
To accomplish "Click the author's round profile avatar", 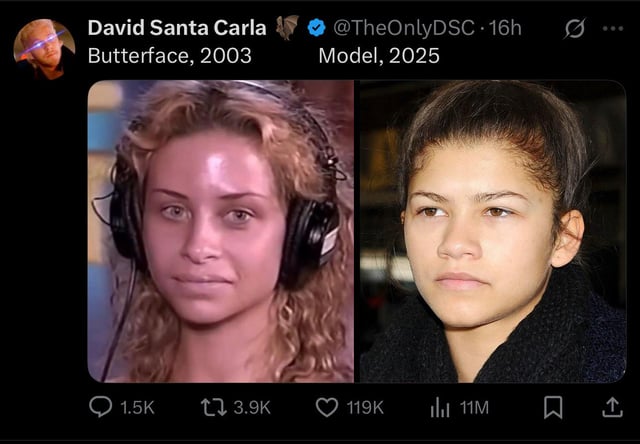I will tap(44, 49).
